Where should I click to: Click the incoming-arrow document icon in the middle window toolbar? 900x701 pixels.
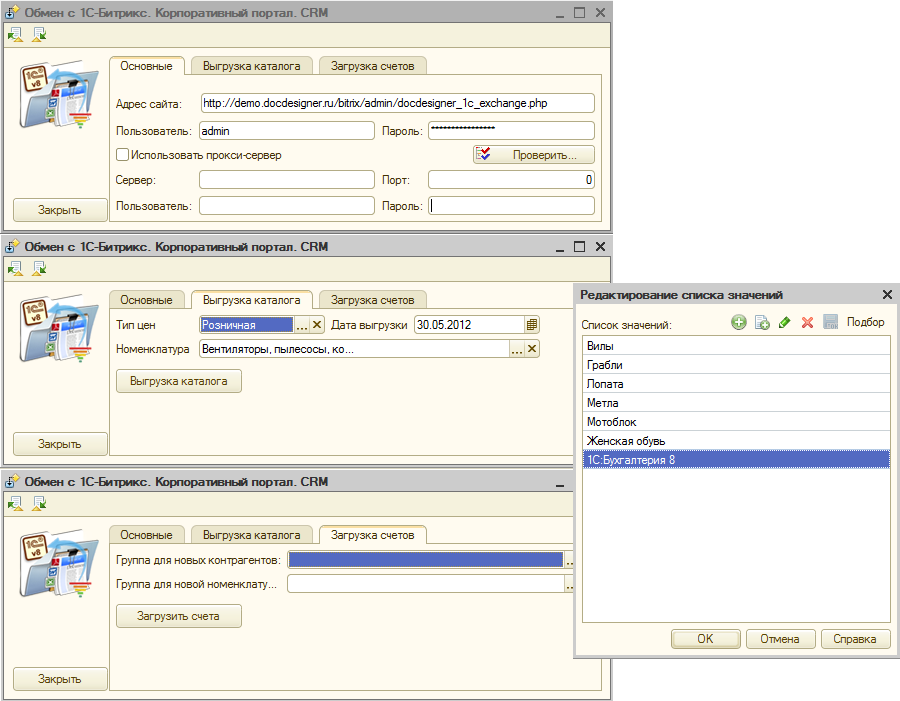(39, 269)
